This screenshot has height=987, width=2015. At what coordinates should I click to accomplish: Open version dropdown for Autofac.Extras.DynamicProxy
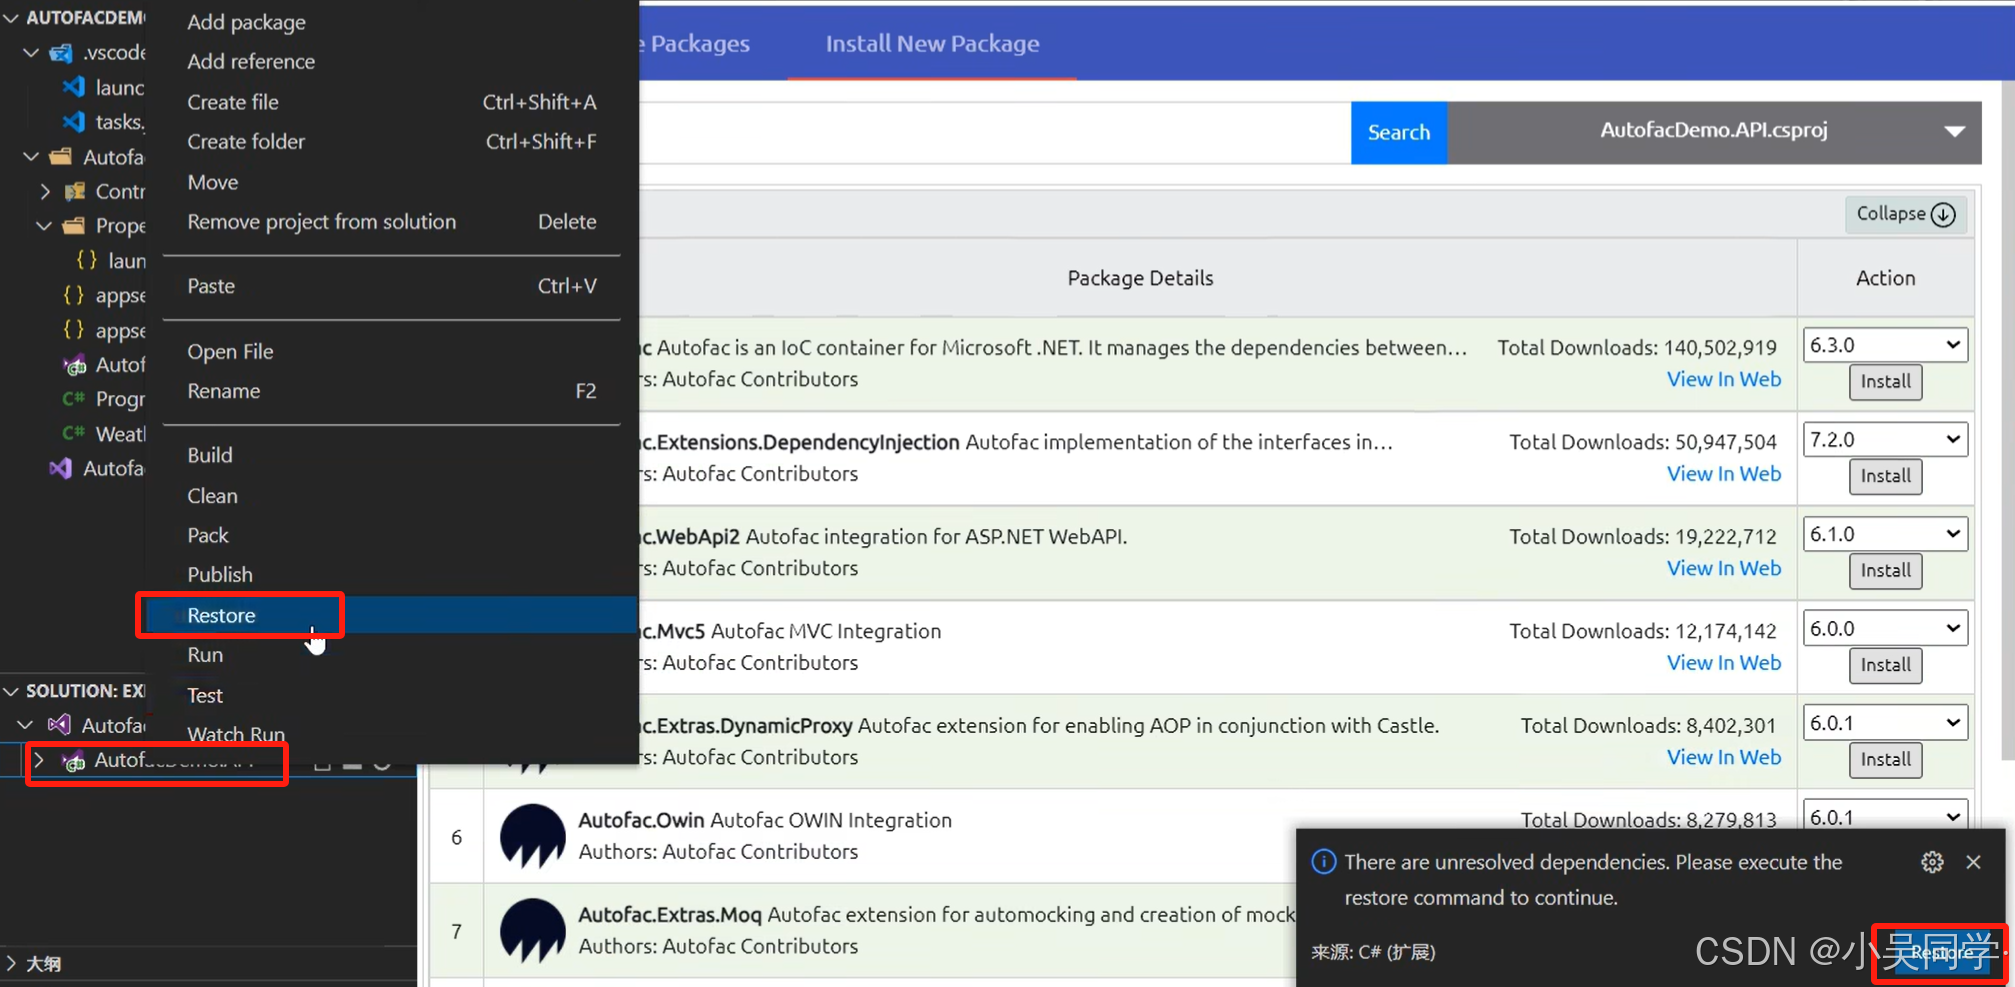1885,723
